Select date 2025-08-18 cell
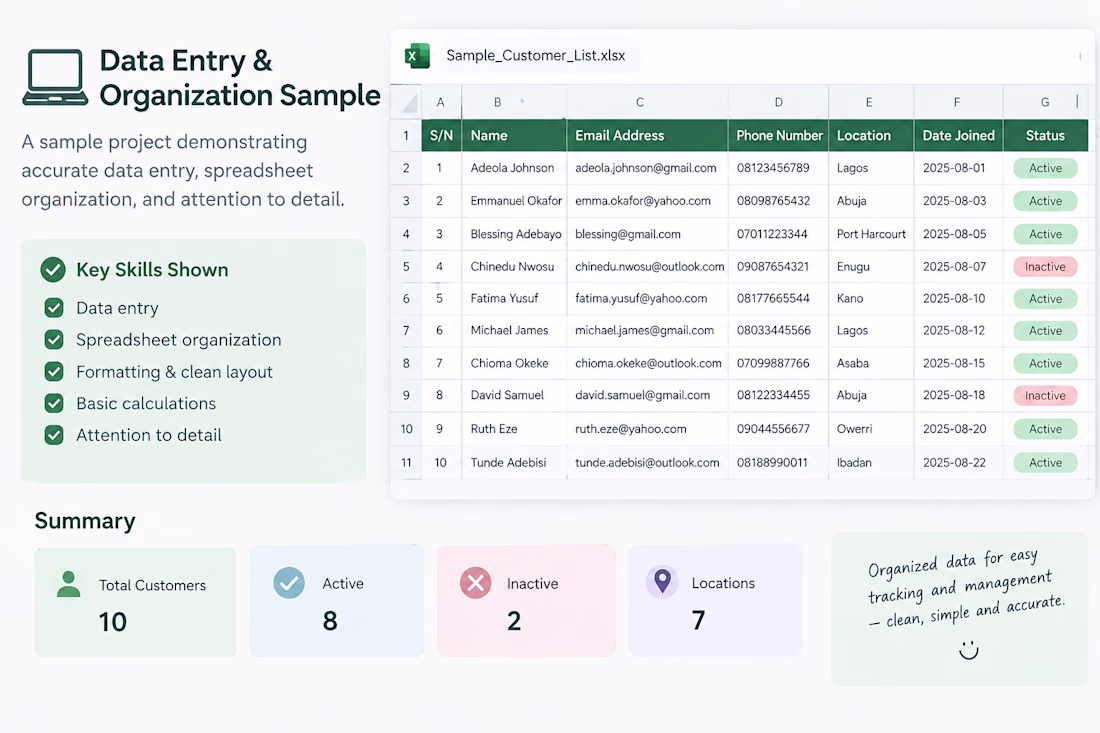The image size is (1100, 733). 958,395
